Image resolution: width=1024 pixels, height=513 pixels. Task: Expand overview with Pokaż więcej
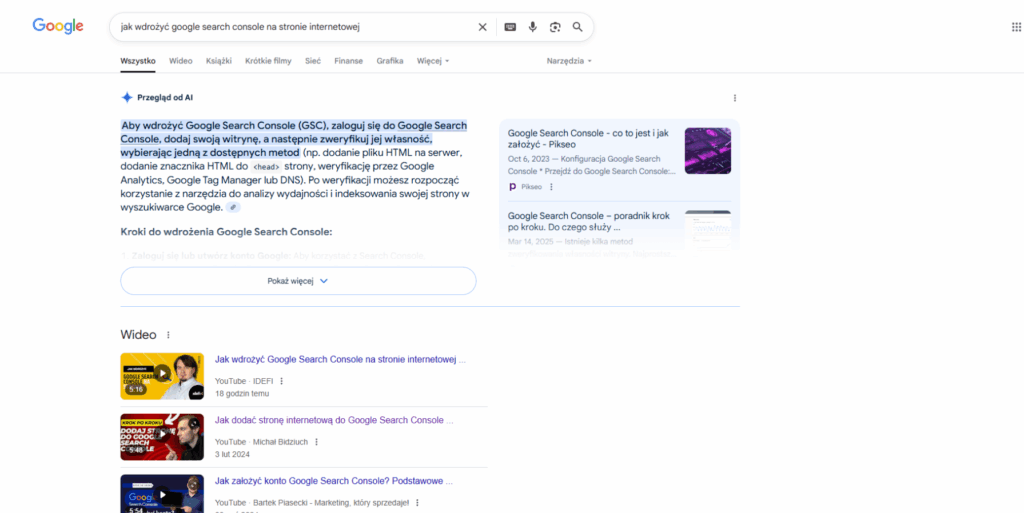[298, 281]
